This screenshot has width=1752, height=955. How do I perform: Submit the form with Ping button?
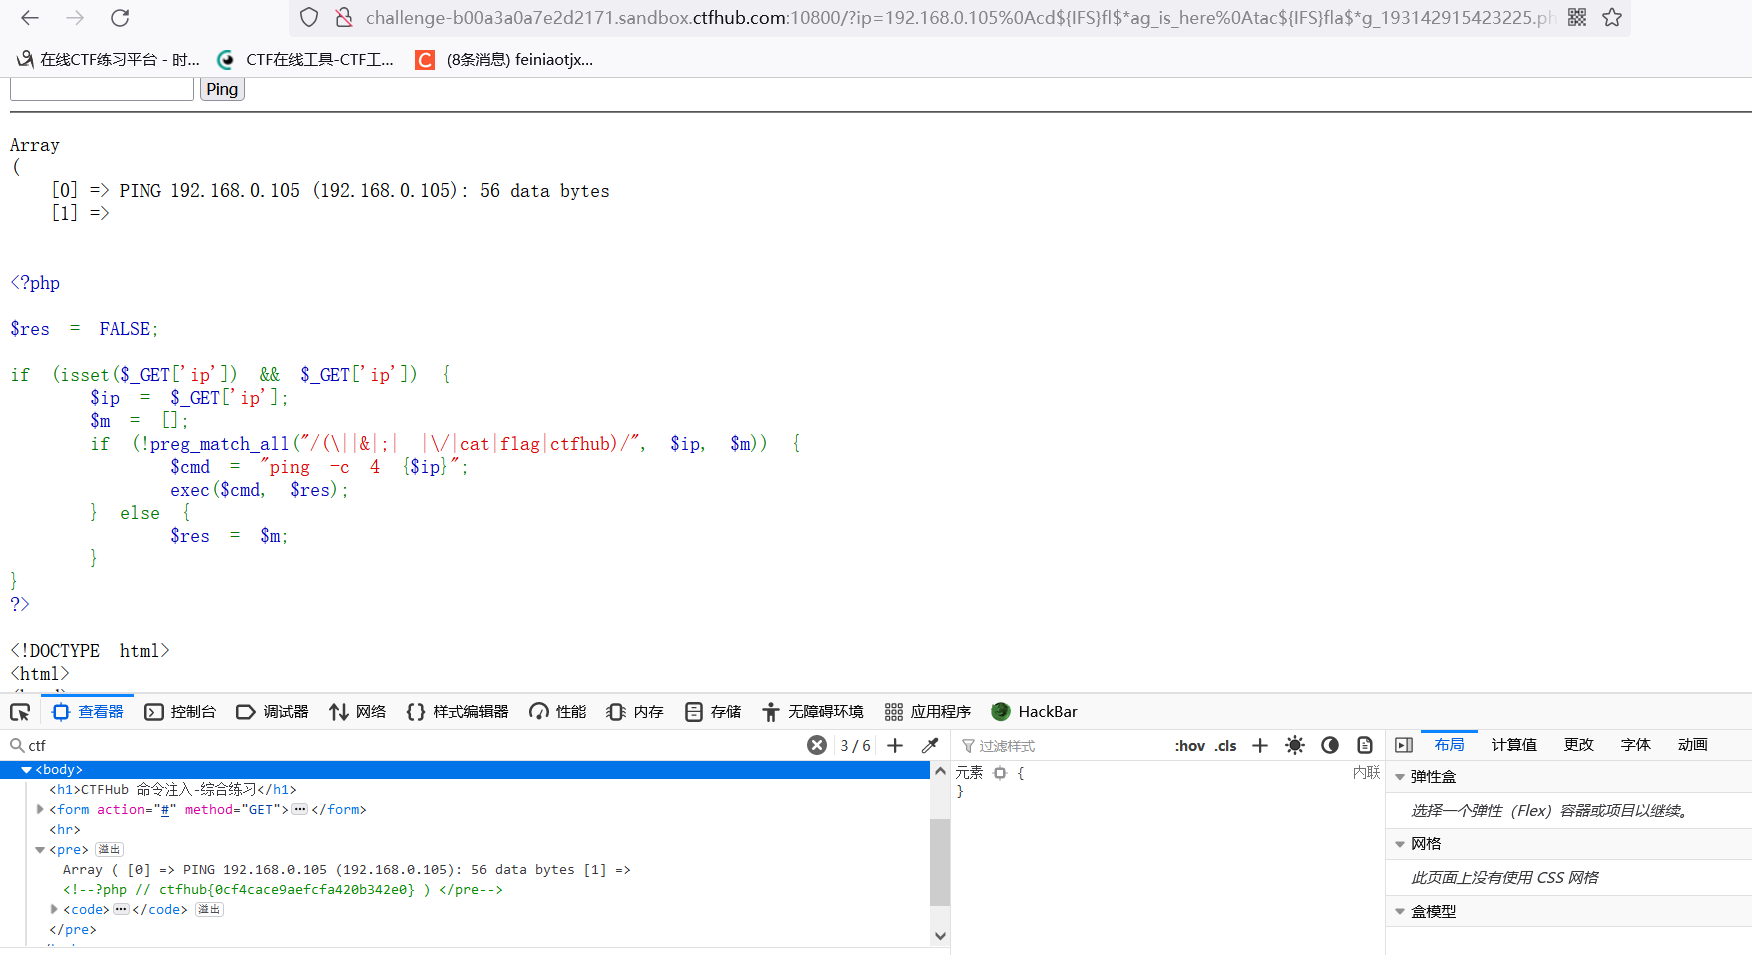[222, 89]
